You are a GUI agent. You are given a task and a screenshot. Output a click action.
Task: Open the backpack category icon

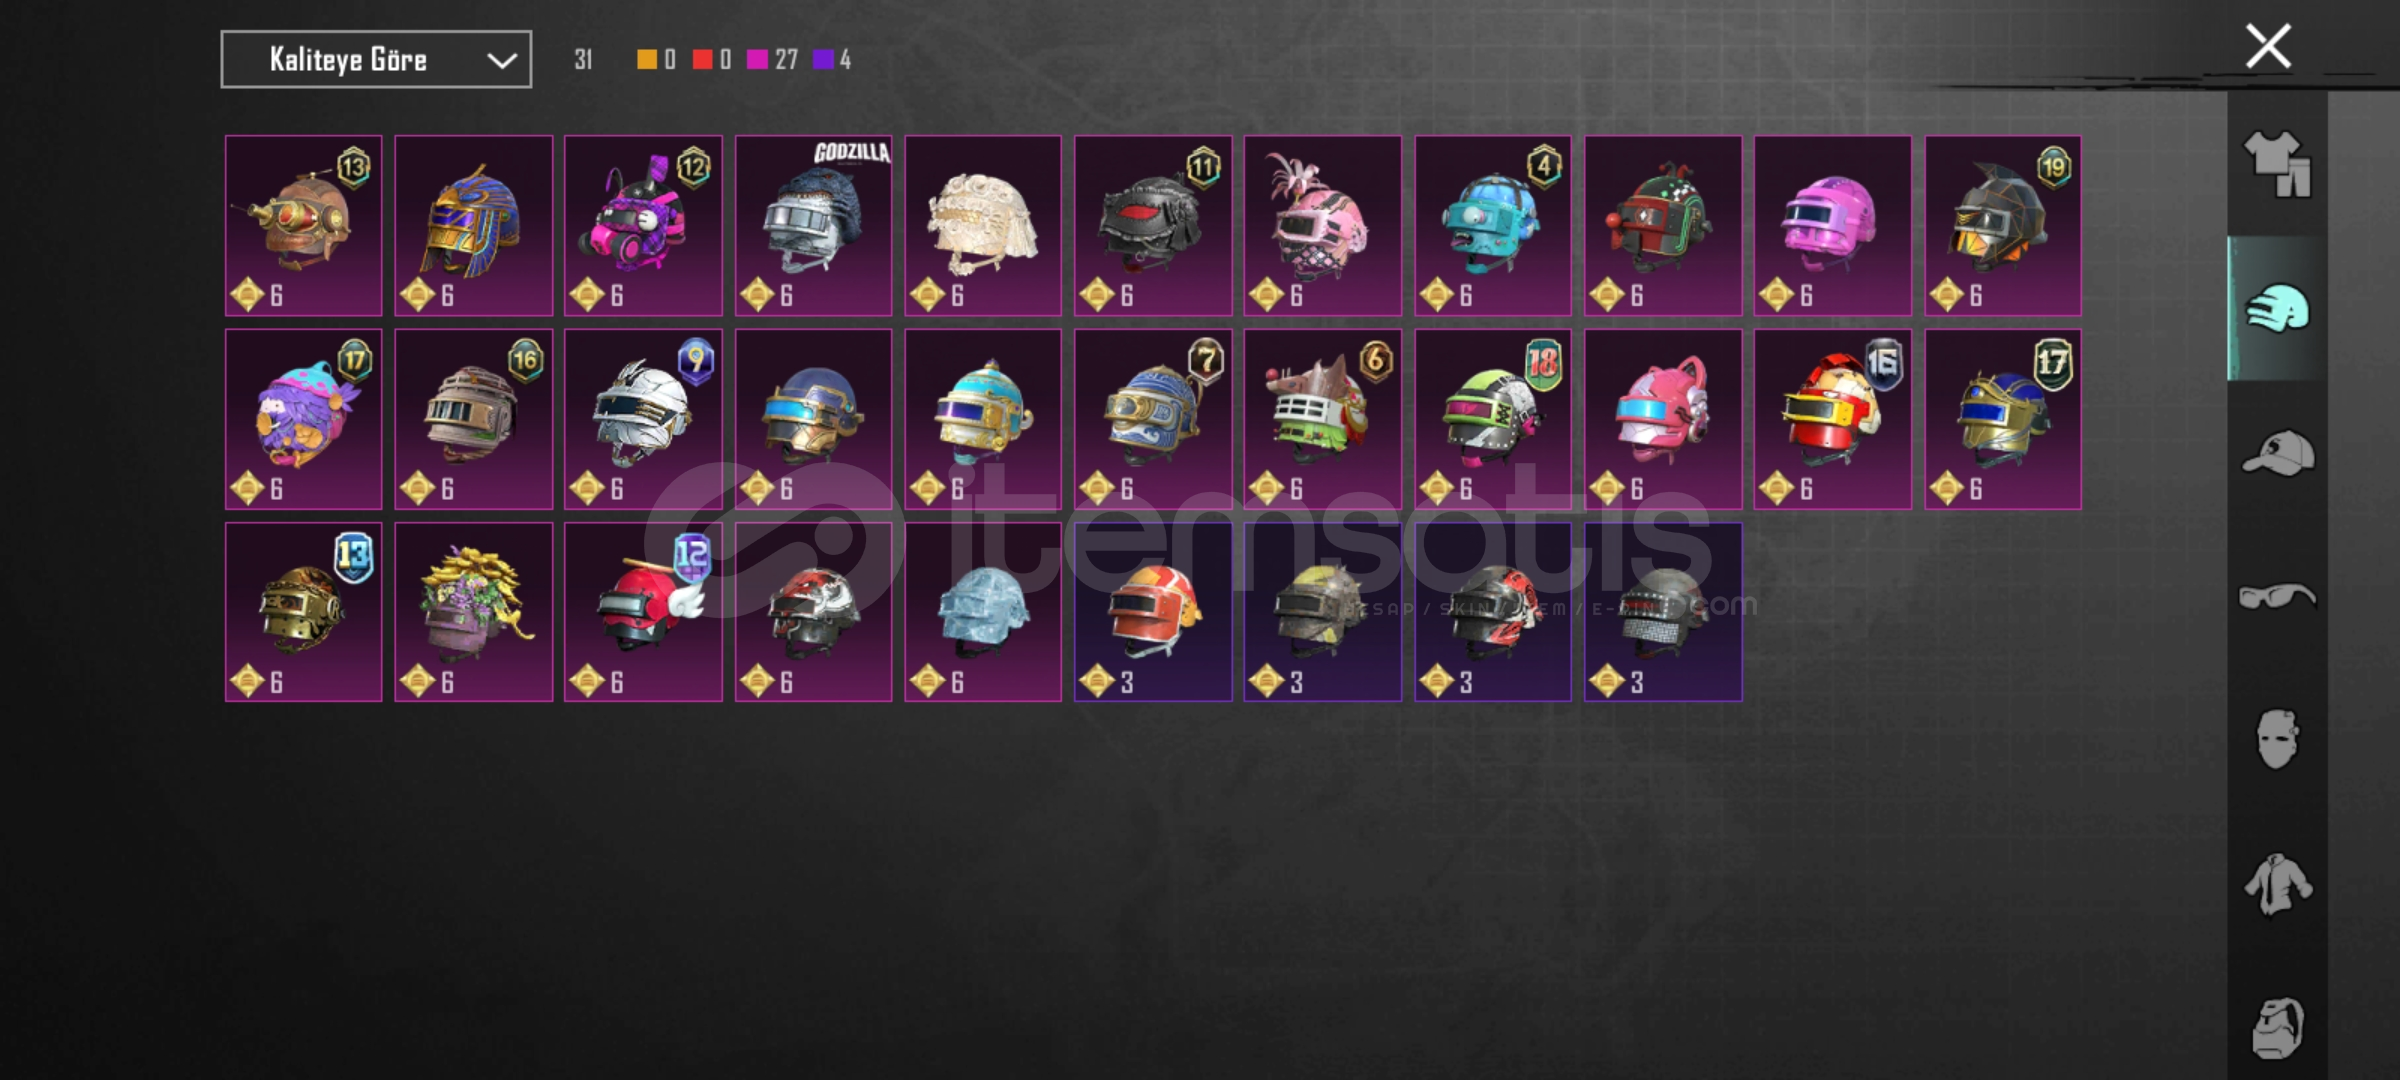coord(2278,1027)
